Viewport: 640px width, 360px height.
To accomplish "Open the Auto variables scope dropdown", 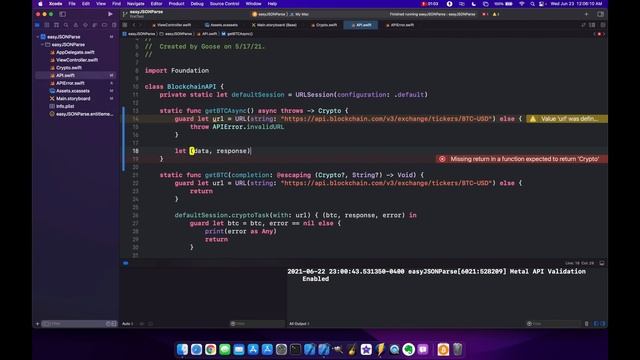I will (127, 324).
